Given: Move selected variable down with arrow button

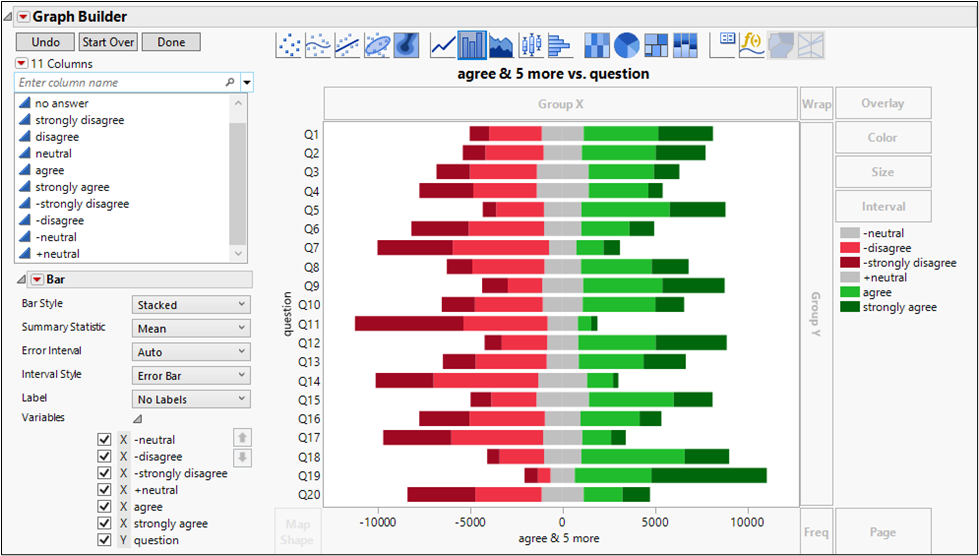Looking at the screenshot, I should coord(242,458).
